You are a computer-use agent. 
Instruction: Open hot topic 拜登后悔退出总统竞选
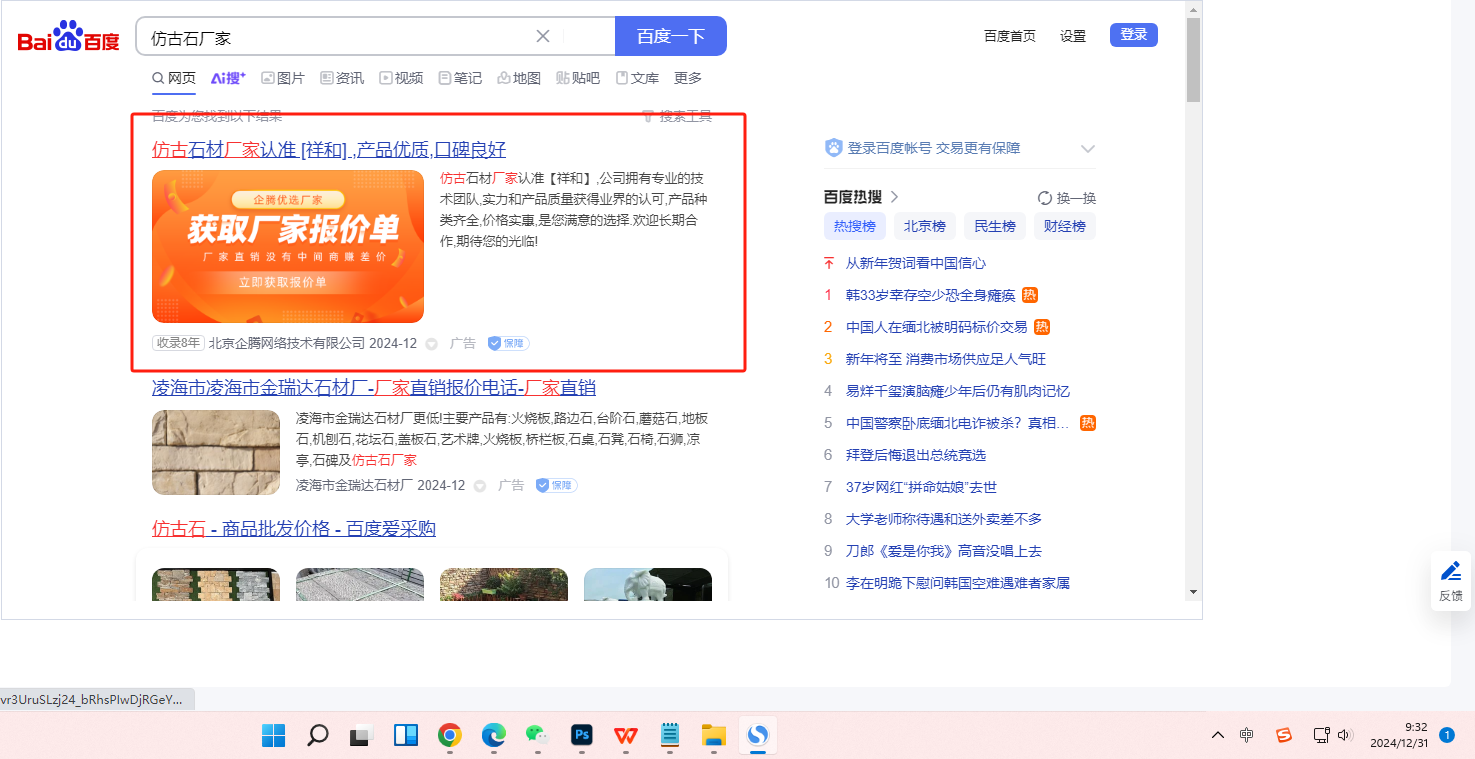pos(916,455)
